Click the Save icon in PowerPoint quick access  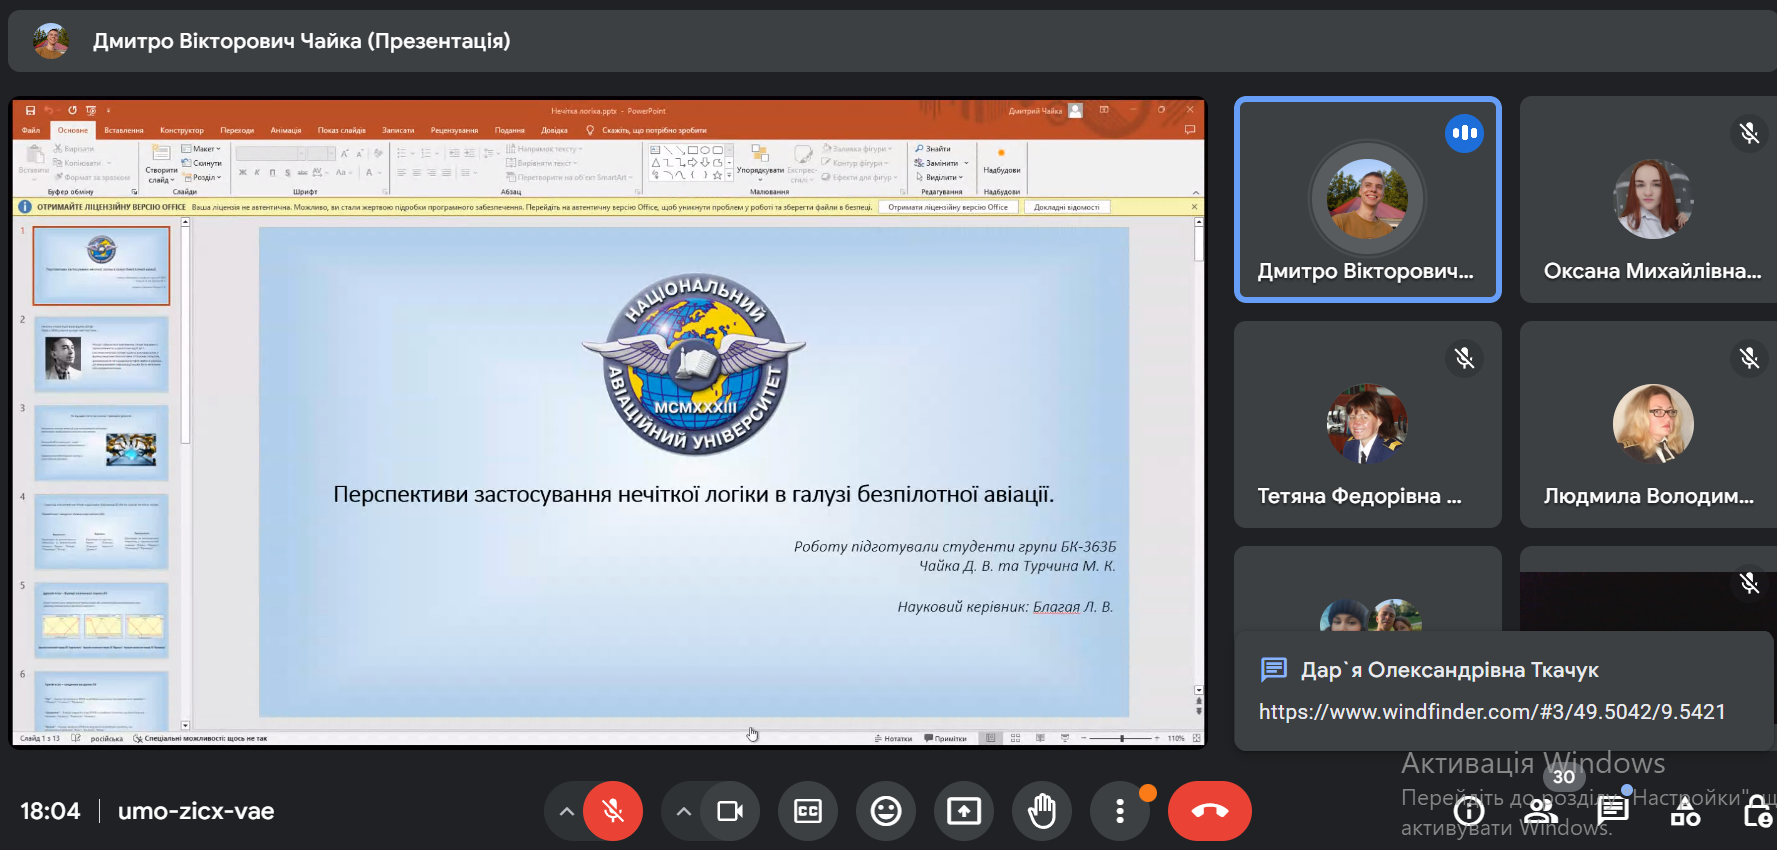(x=30, y=110)
